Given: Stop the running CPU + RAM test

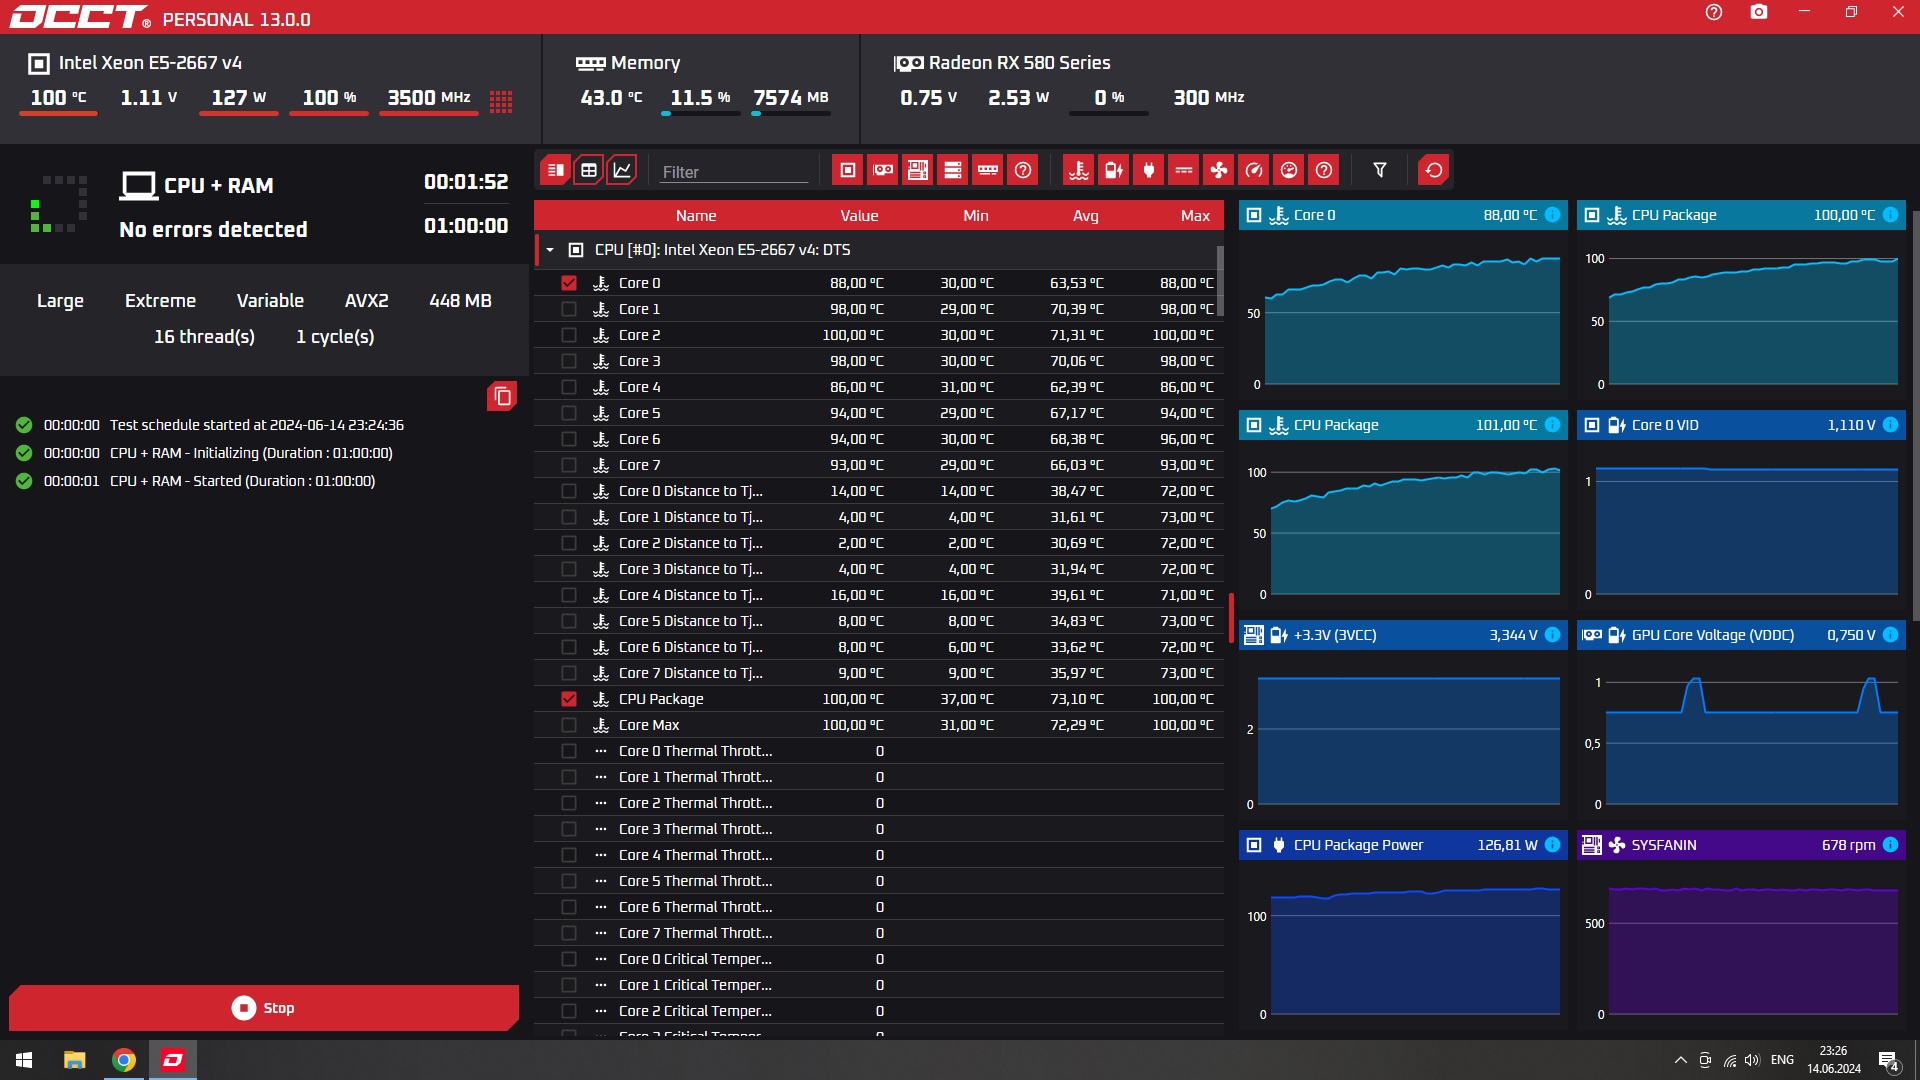Looking at the screenshot, I should (264, 1008).
